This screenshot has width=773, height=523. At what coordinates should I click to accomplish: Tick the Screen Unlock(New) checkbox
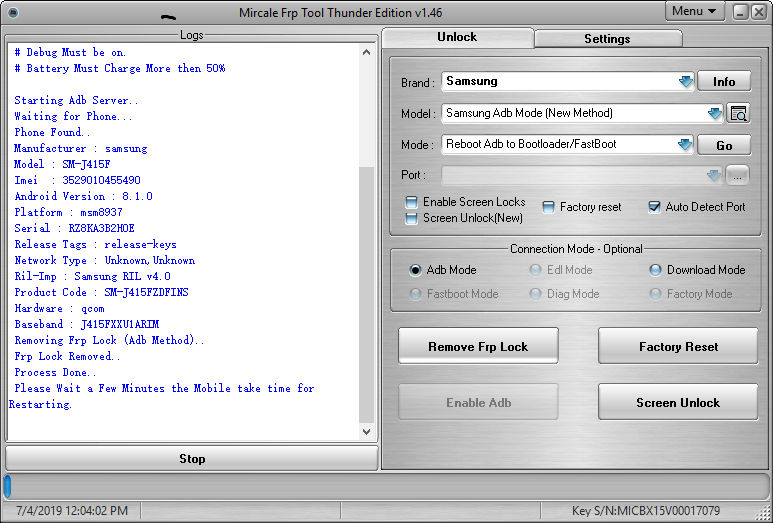(x=411, y=218)
